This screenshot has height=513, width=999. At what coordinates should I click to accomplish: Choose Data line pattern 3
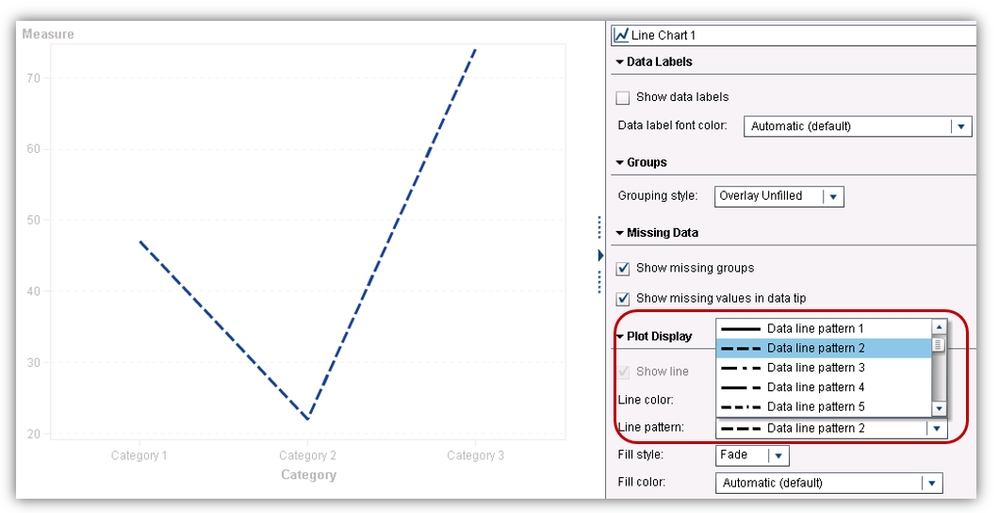[x=824, y=368]
